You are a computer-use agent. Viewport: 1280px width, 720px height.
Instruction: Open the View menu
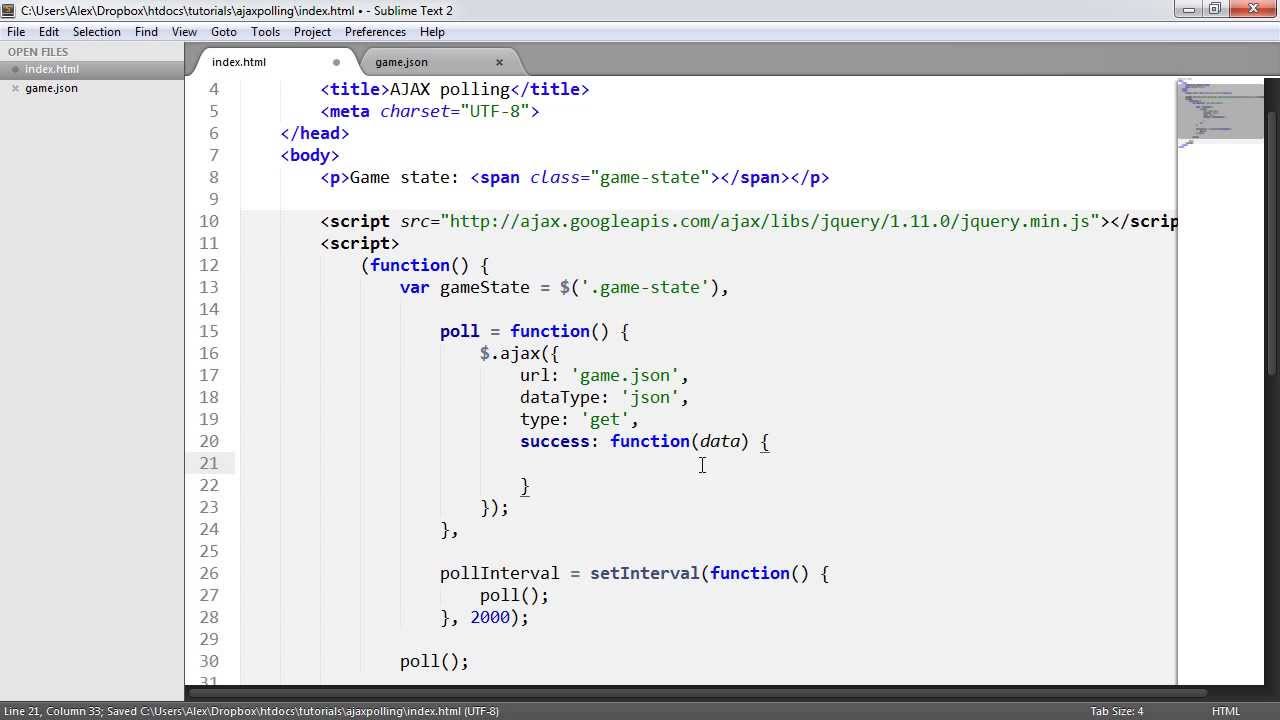(x=184, y=32)
